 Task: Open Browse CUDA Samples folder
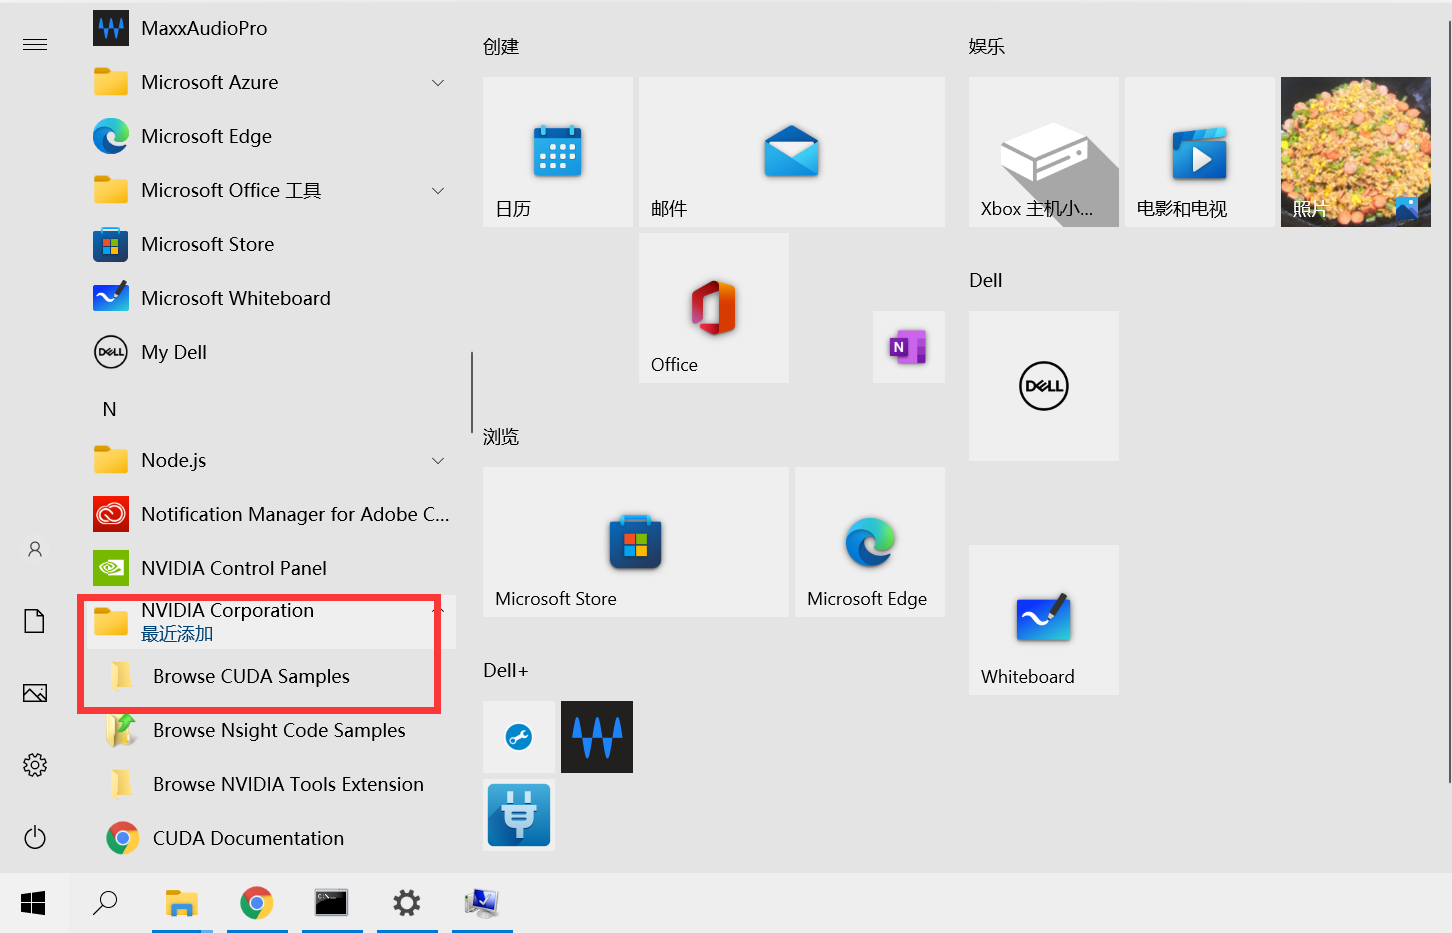(270, 676)
